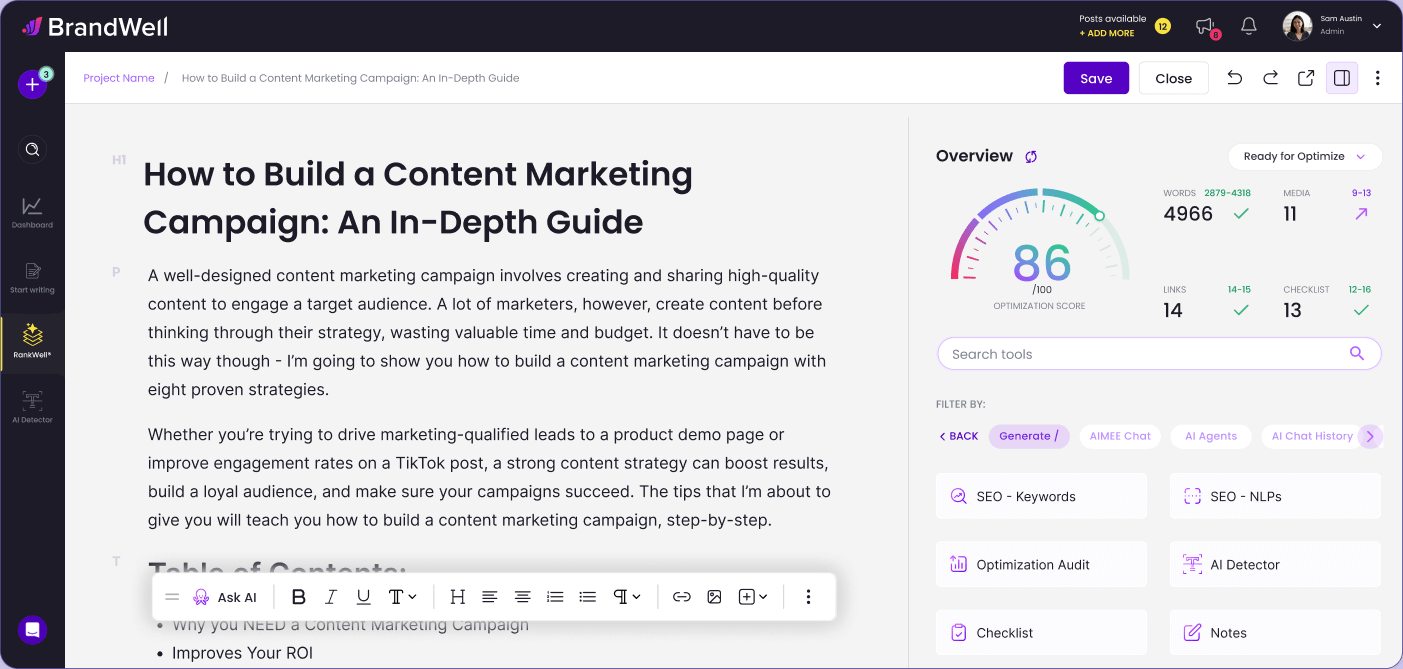
Task: Insert a link from the floating toolbar
Action: pos(681,597)
